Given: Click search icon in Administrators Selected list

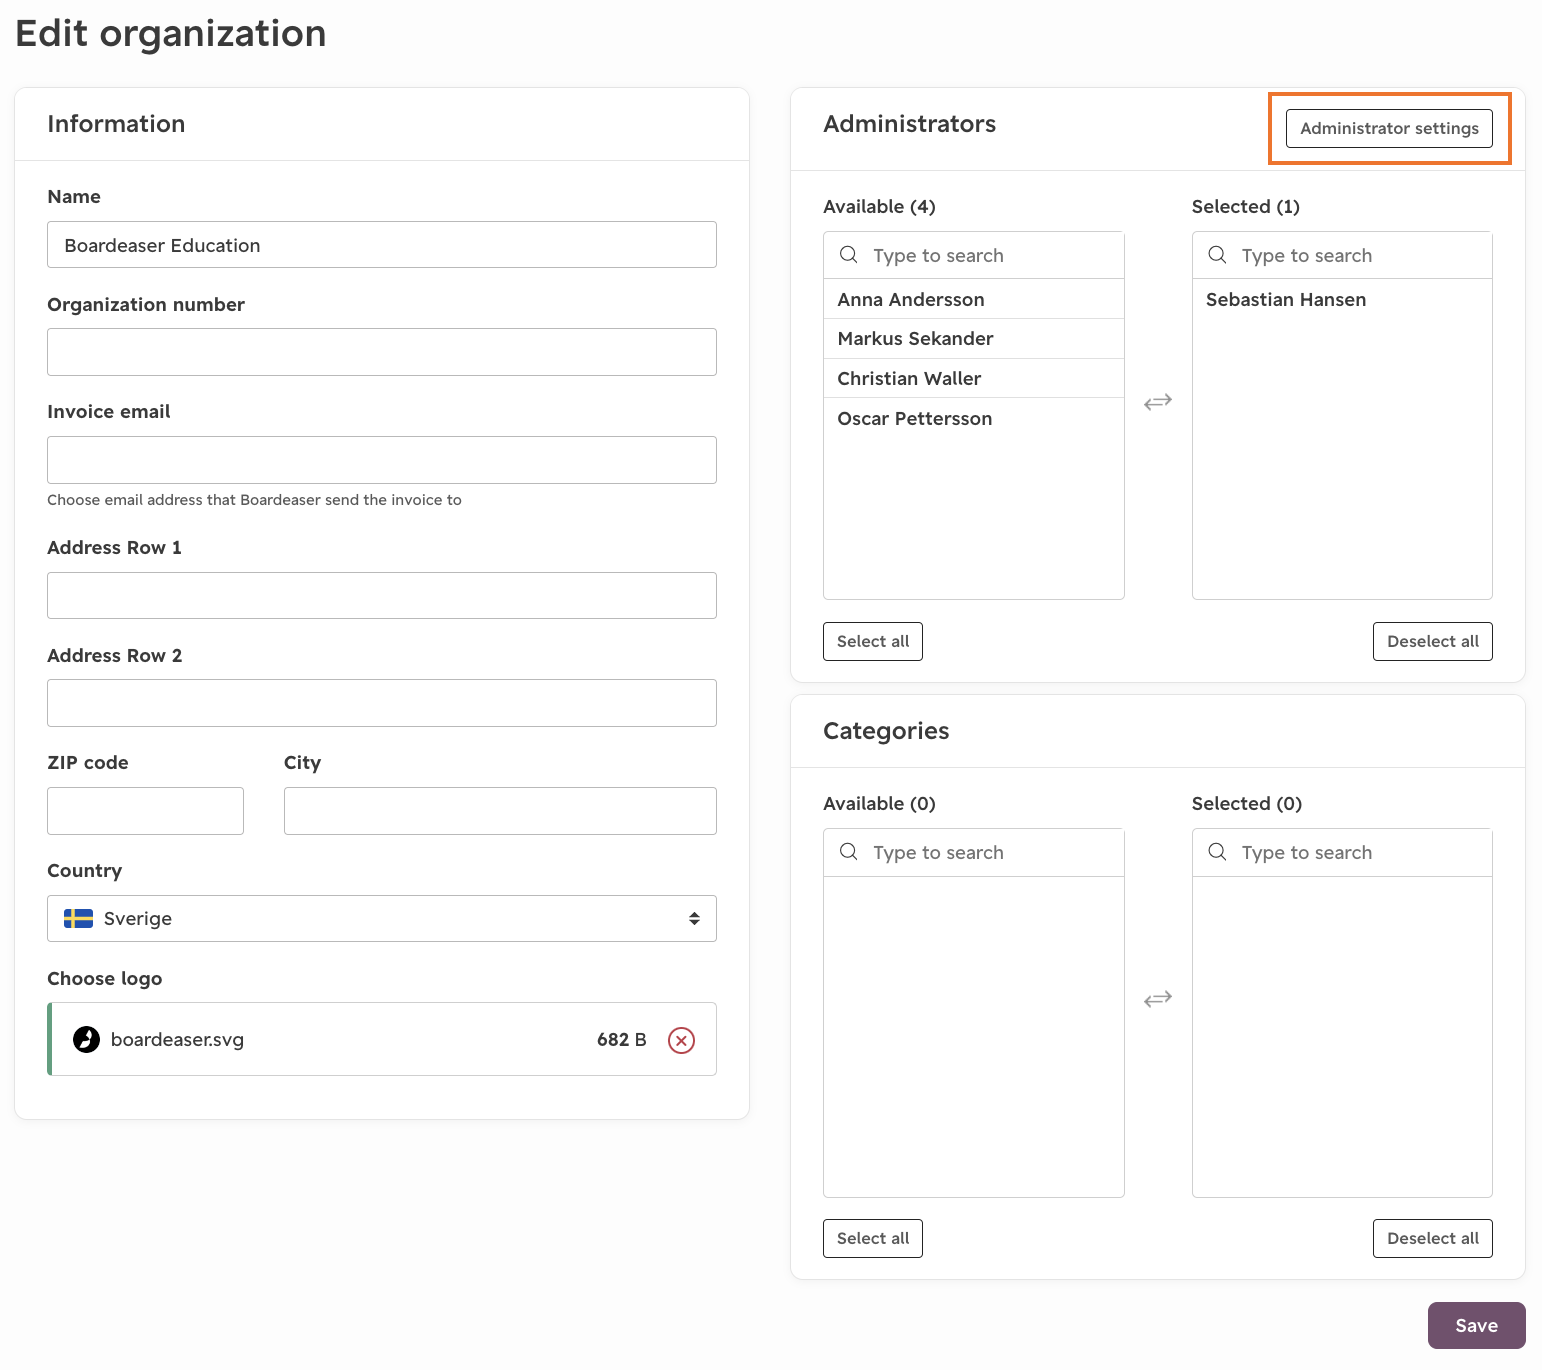Looking at the screenshot, I should click(1217, 255).
